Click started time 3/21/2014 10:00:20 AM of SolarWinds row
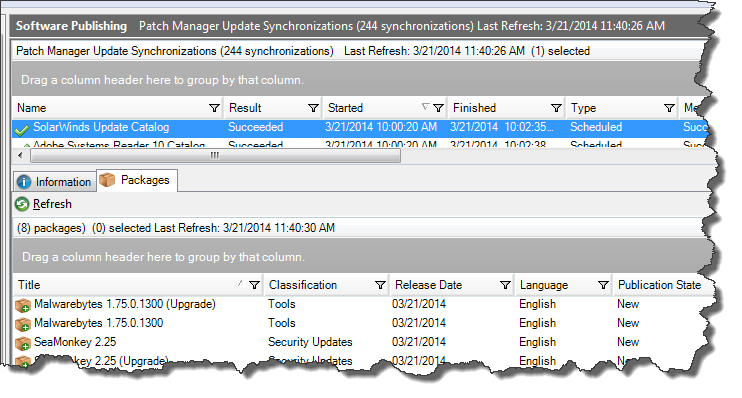Viewport: 742px width, 398px height. coord(381,127)
